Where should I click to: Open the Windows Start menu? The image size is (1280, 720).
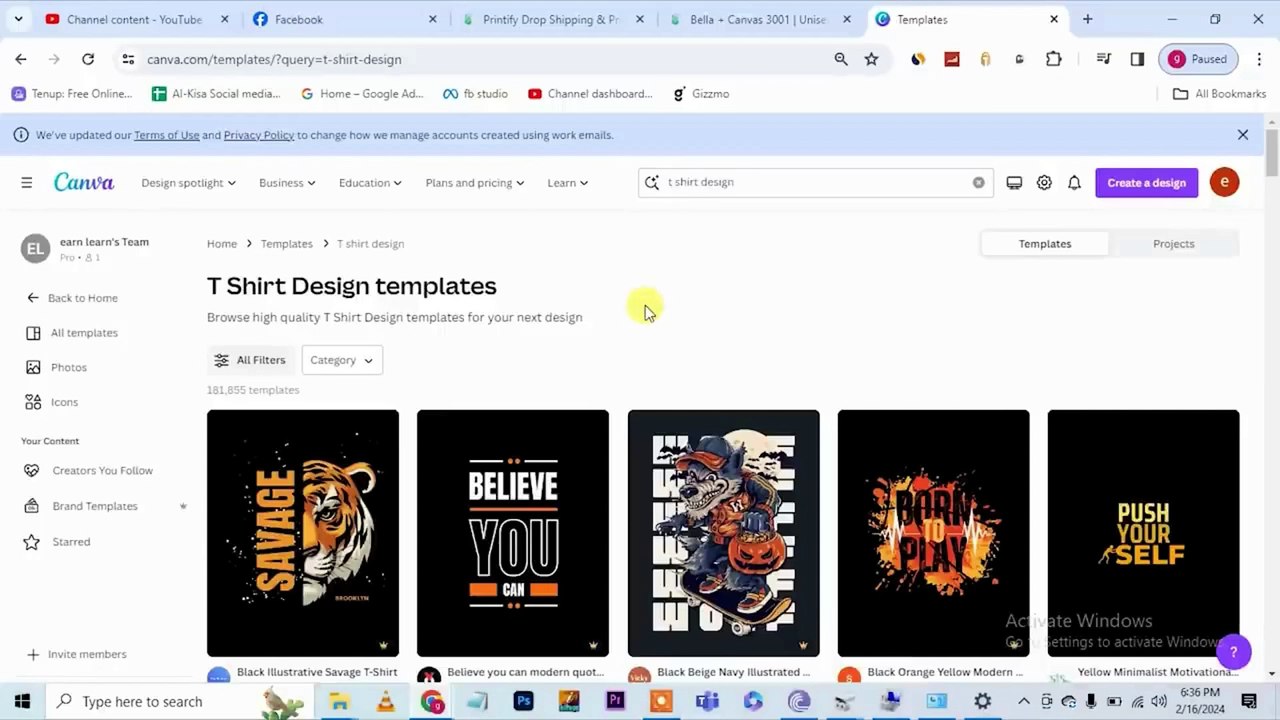point(22,701)
